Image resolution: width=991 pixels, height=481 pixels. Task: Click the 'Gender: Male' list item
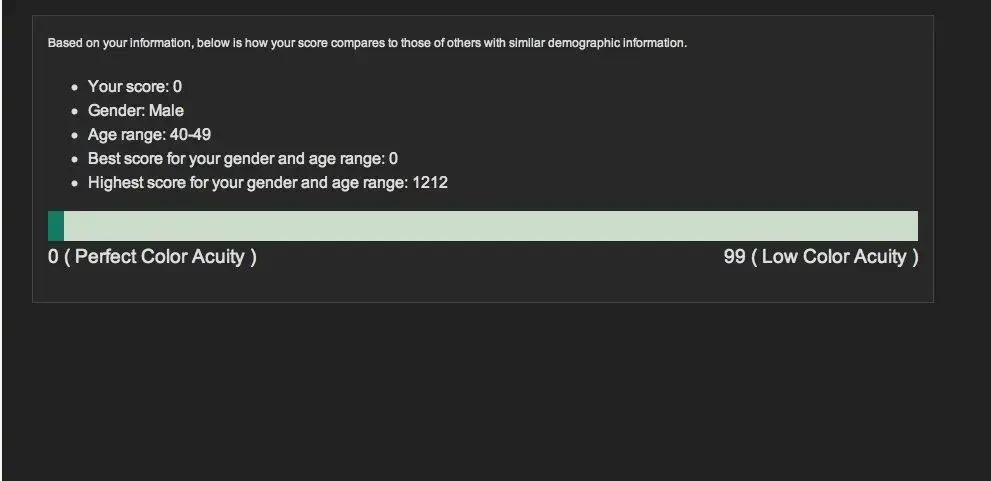pos(136,111)
